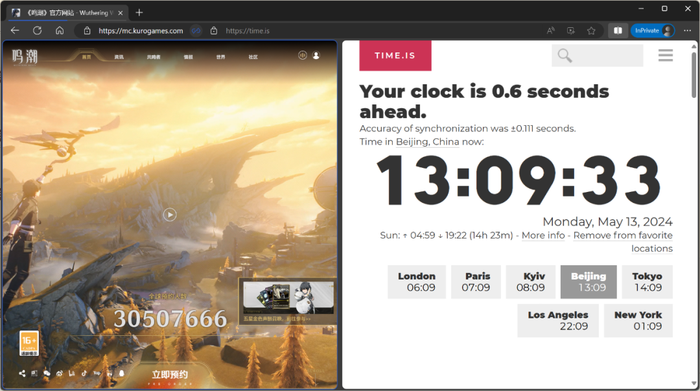This screenshot has width=700, height=391.
Task: Add this page to favorites using the star icon
Action: pyautogui.click(x=592, y=31)
